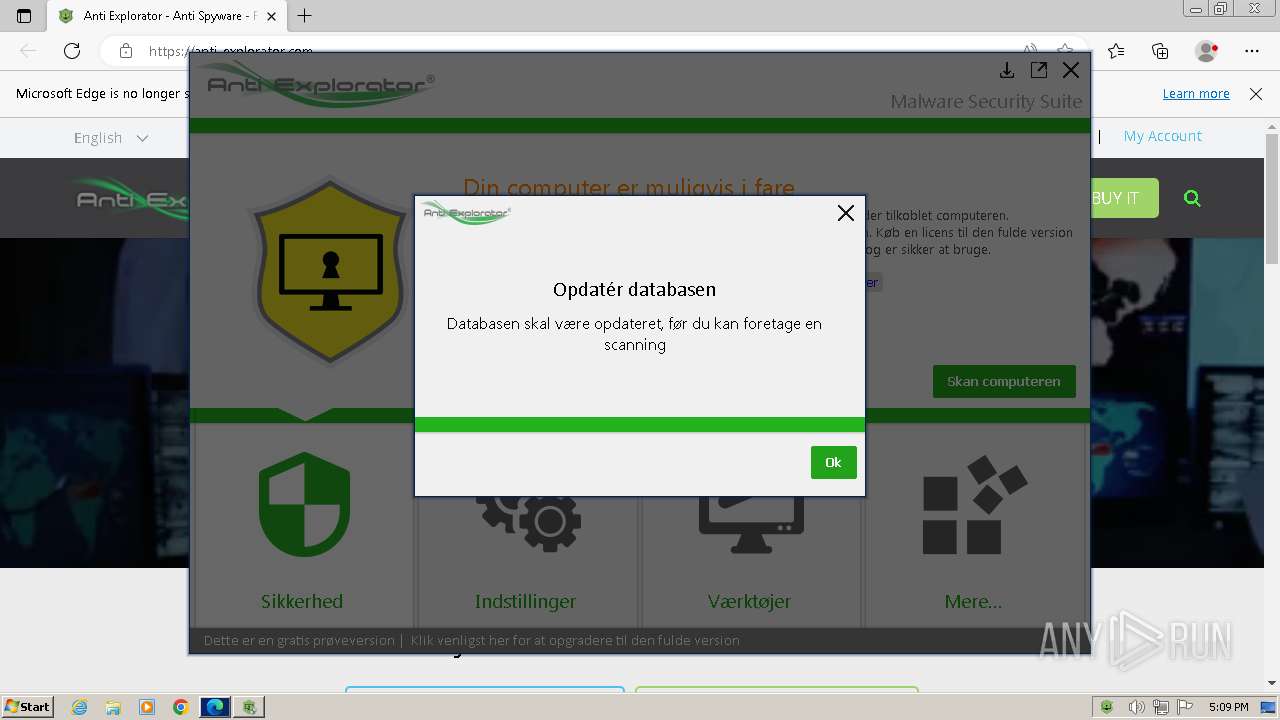
Task: Select the Anti Explorator browser tab
Action: pos(167,16)
